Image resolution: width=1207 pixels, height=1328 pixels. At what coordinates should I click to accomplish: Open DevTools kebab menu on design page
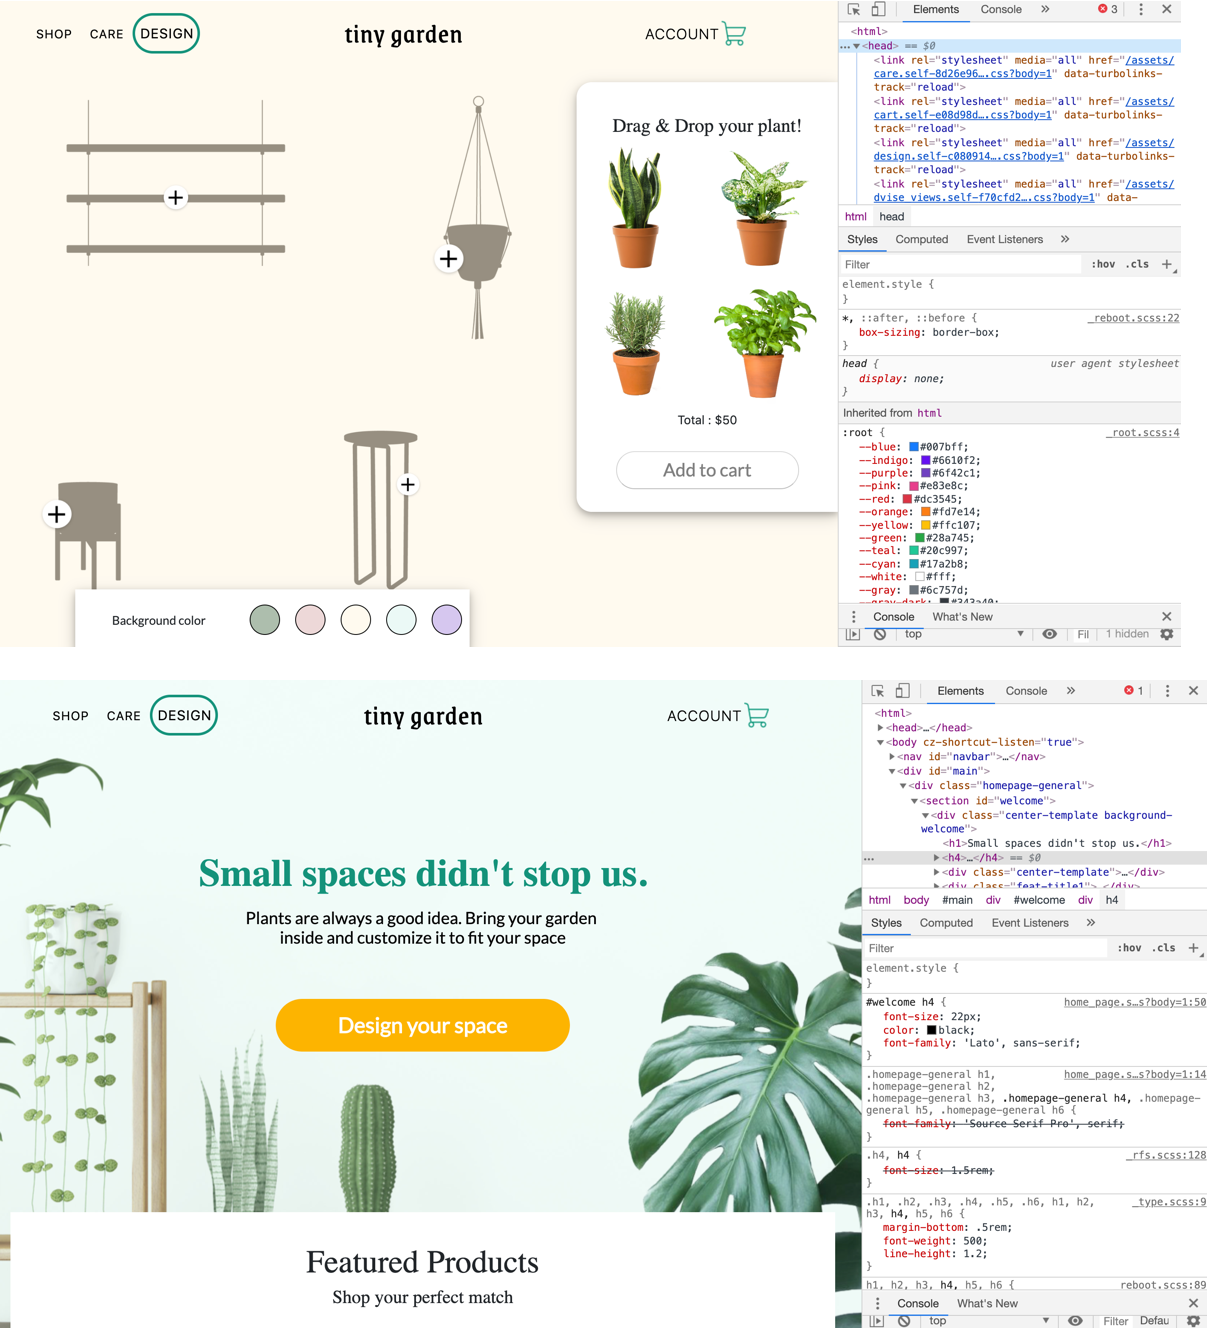click(x=1141, y=9)
